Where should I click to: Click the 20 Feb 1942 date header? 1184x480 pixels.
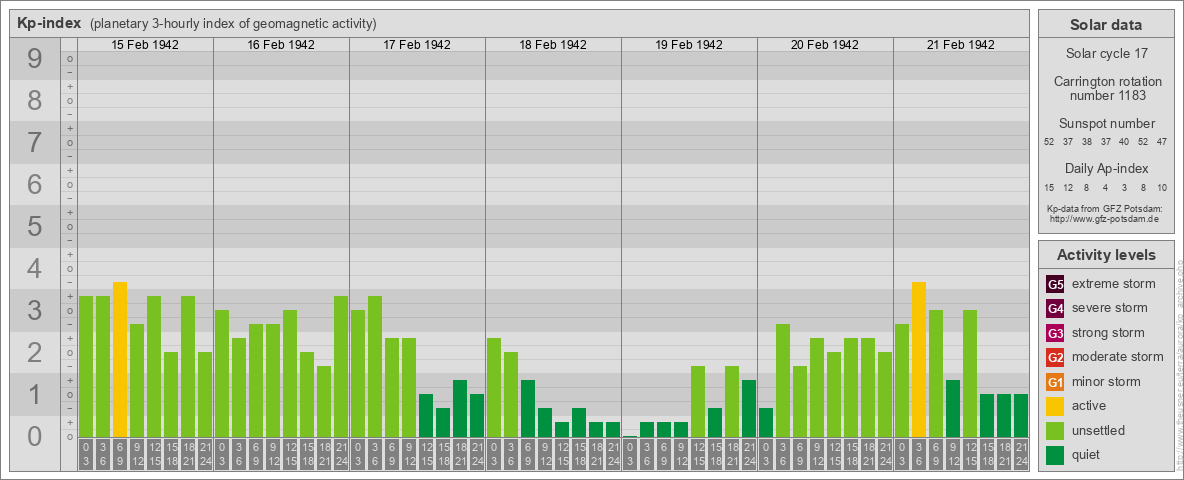coord(825,45)
